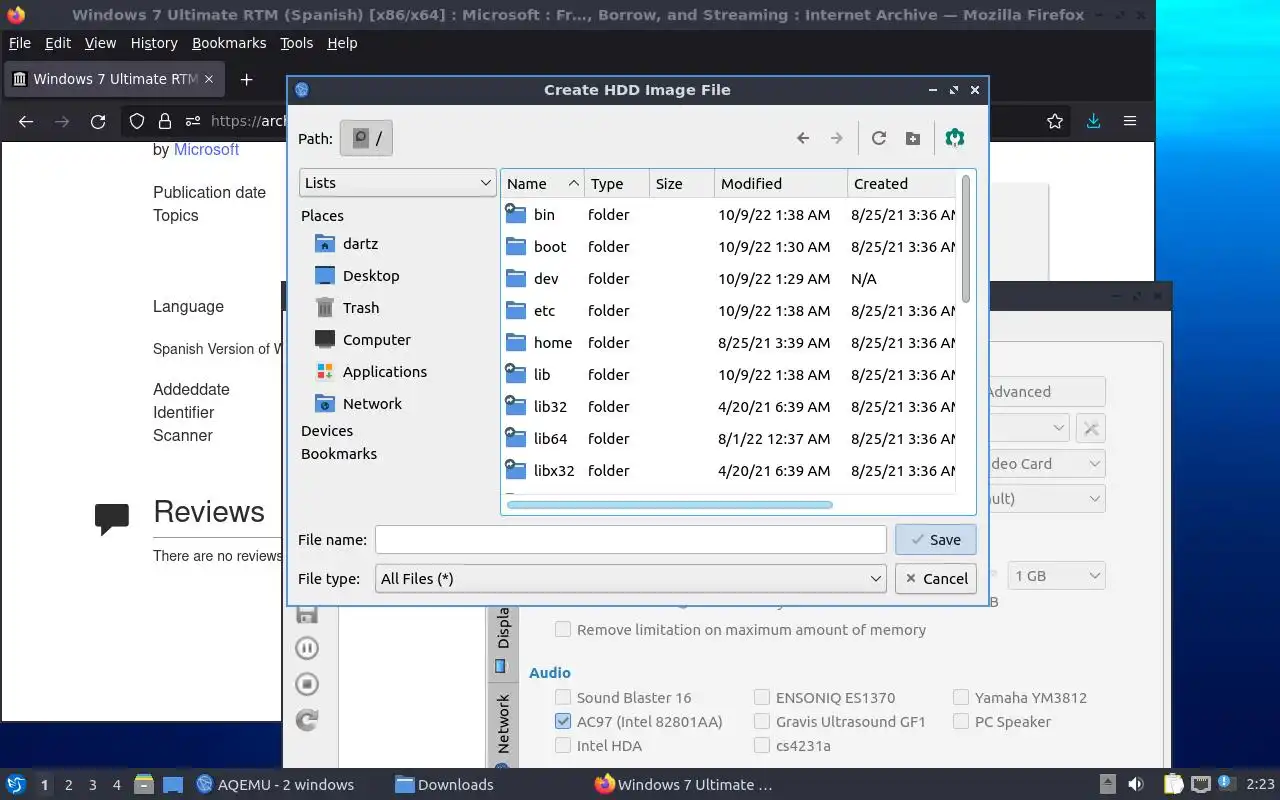Cancel the Create HDD Image dialog
The width and height of the screenshot is (1280, 800).
click(x=936, y=578)
